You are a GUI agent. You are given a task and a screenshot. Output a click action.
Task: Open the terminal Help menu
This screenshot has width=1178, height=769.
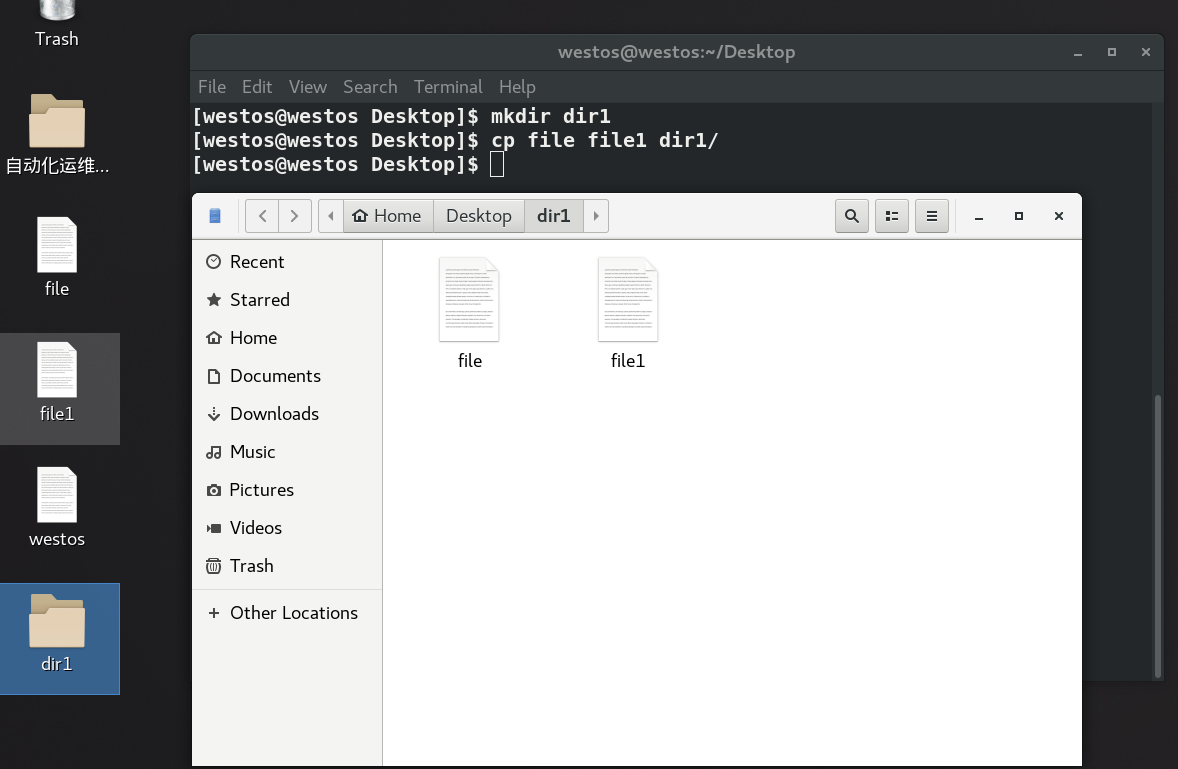[518, 87]
